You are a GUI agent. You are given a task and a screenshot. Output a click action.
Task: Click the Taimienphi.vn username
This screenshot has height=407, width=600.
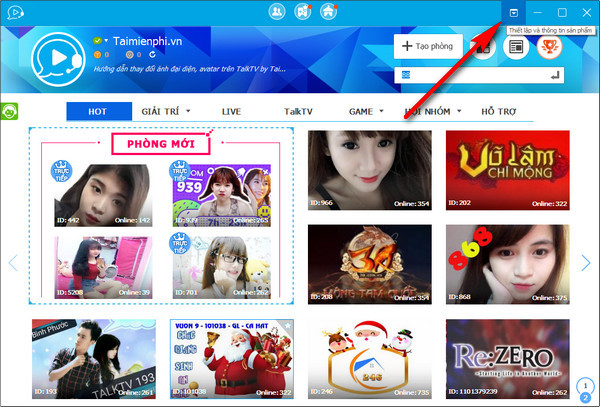(x=148, y=41)
